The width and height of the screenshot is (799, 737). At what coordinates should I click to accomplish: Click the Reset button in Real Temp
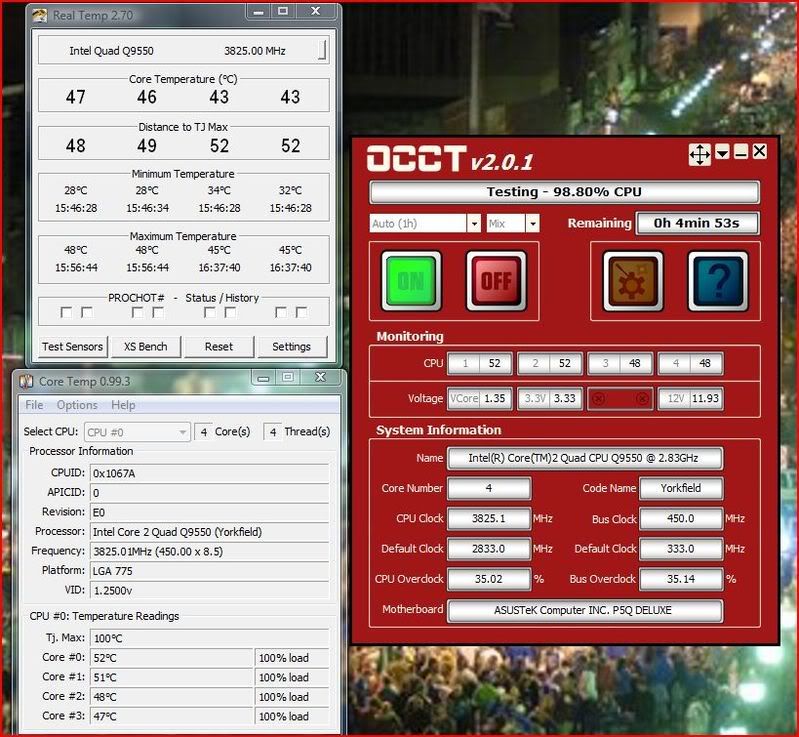[219, 347]
